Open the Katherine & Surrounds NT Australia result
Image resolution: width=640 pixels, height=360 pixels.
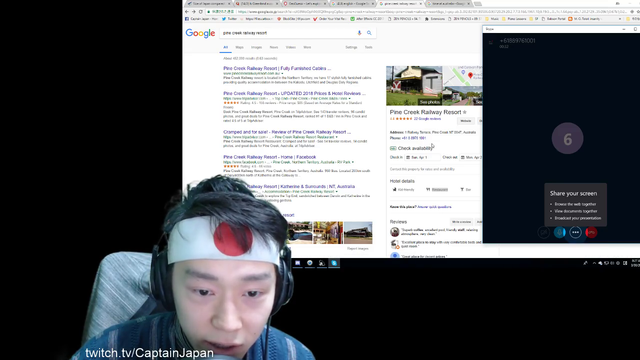point(301,187)
